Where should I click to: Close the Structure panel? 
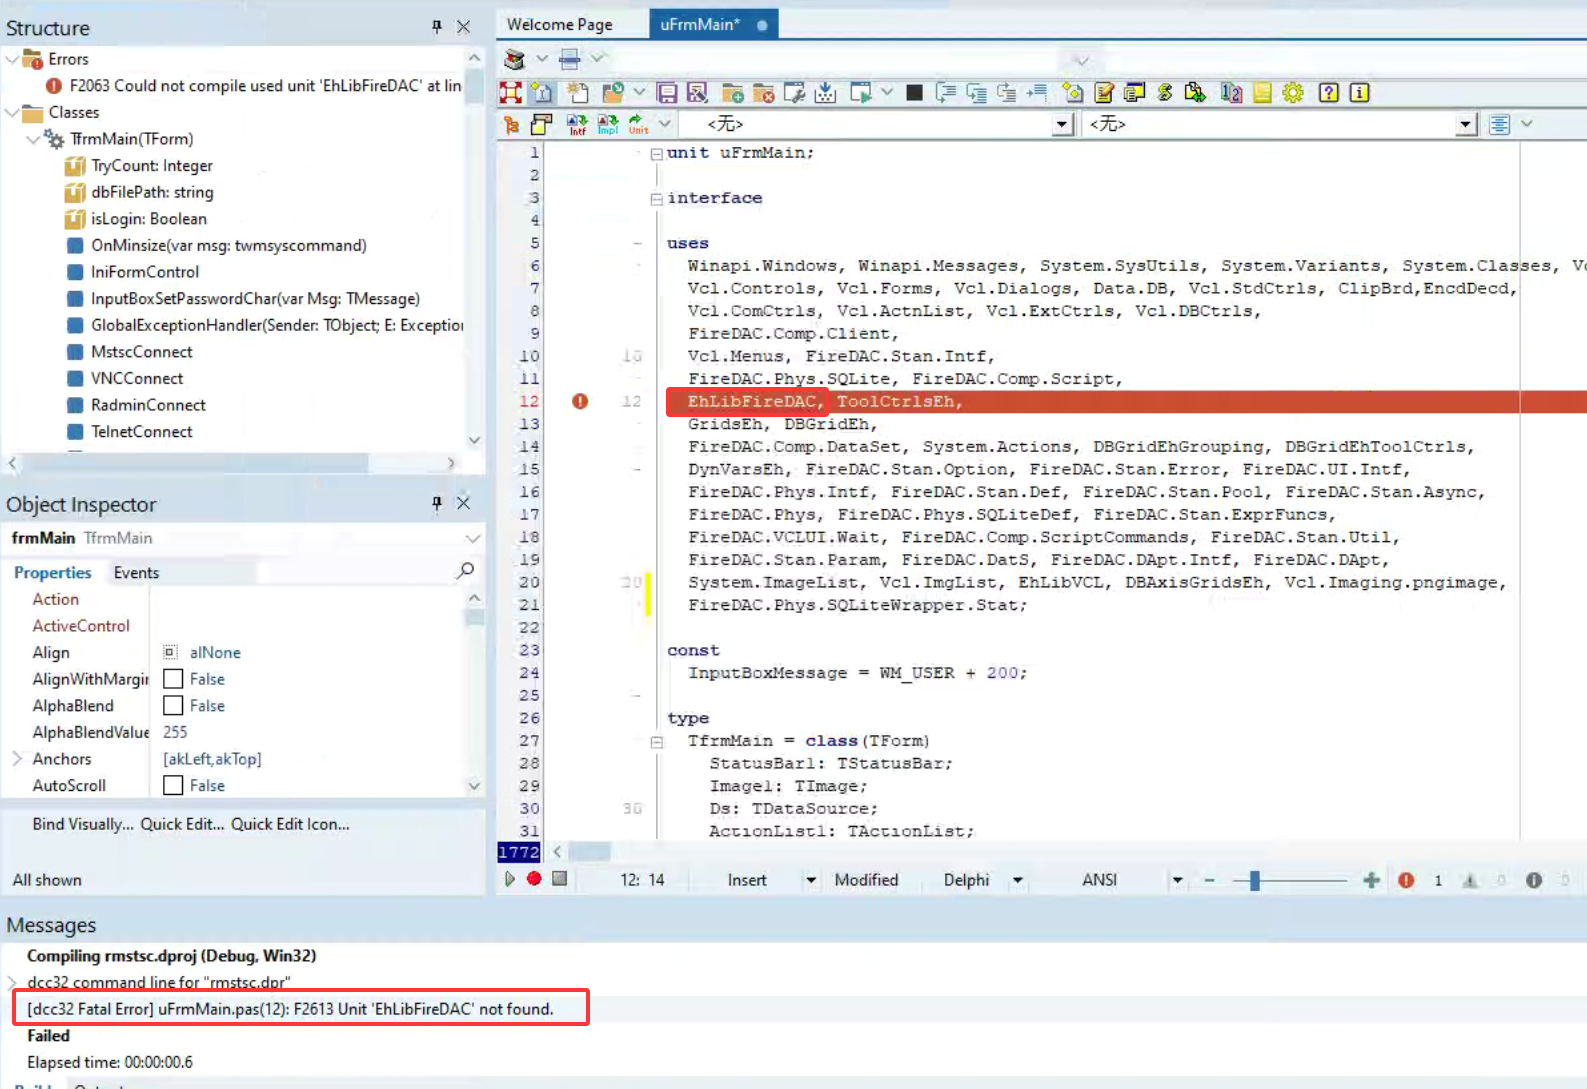[x=464, y=27]
